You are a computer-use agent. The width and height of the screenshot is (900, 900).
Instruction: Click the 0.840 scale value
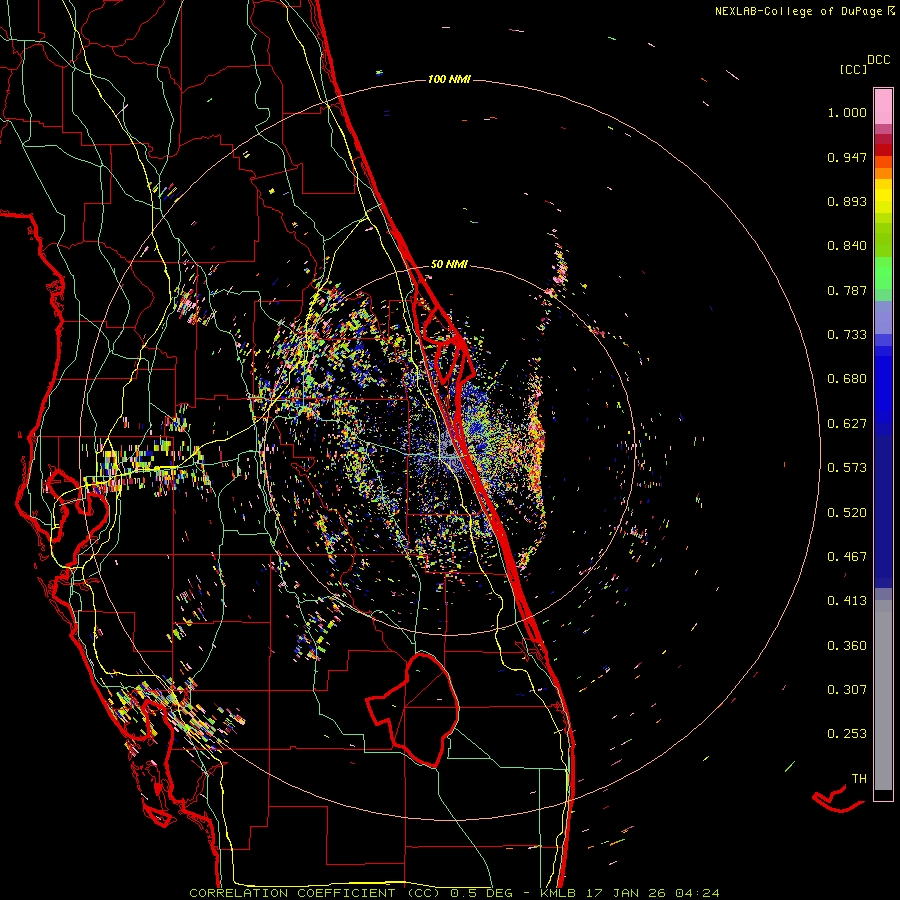point(847,246)
